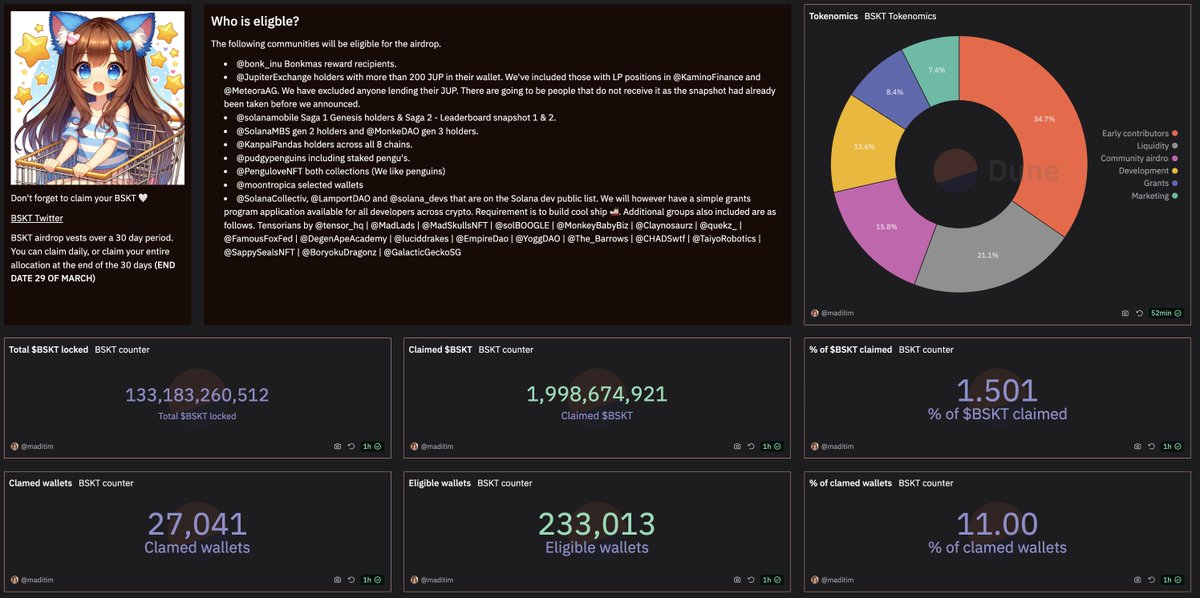Viewport: 1200px width, 598px height.
Task: Click the anime girl shopping cart image
Action: tap(97, 98)
